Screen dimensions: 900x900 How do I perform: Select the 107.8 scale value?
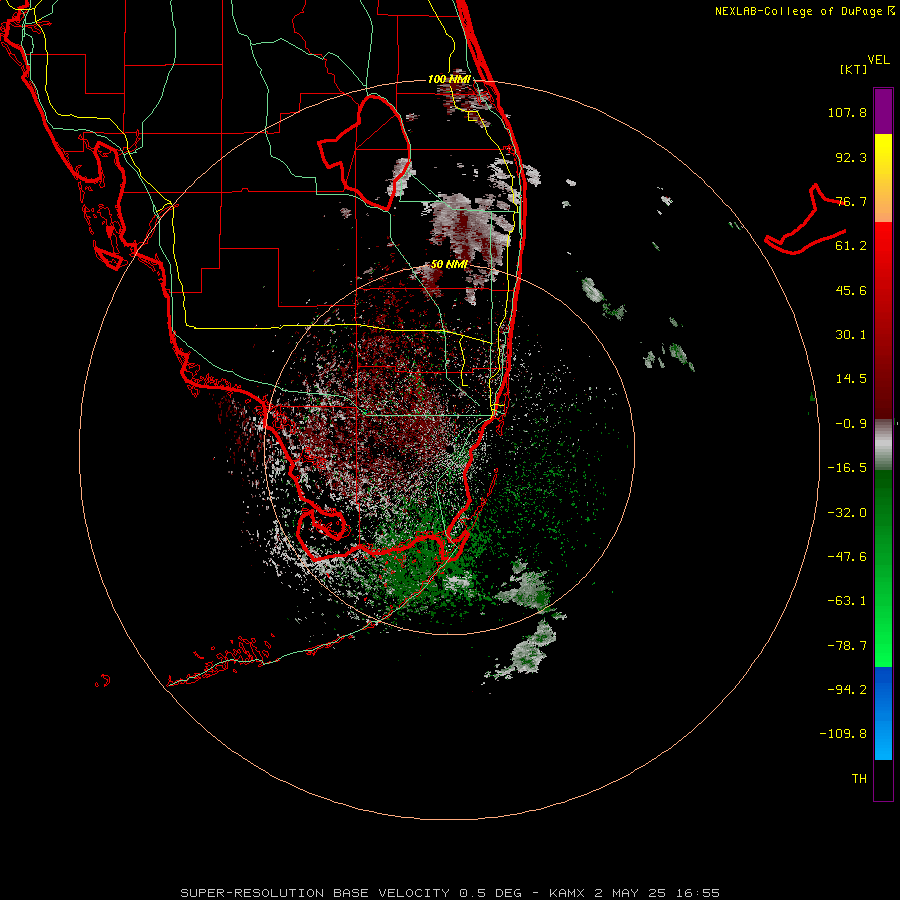[x=847, y=112]
